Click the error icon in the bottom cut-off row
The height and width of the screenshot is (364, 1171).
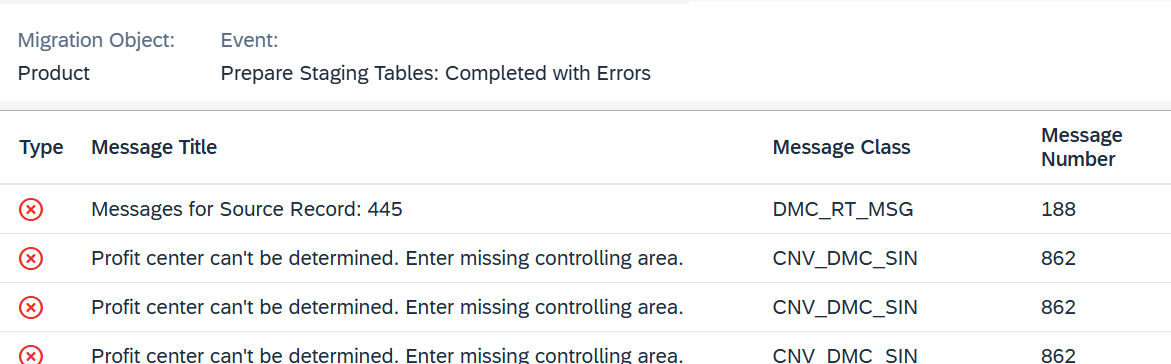[31, 355]
